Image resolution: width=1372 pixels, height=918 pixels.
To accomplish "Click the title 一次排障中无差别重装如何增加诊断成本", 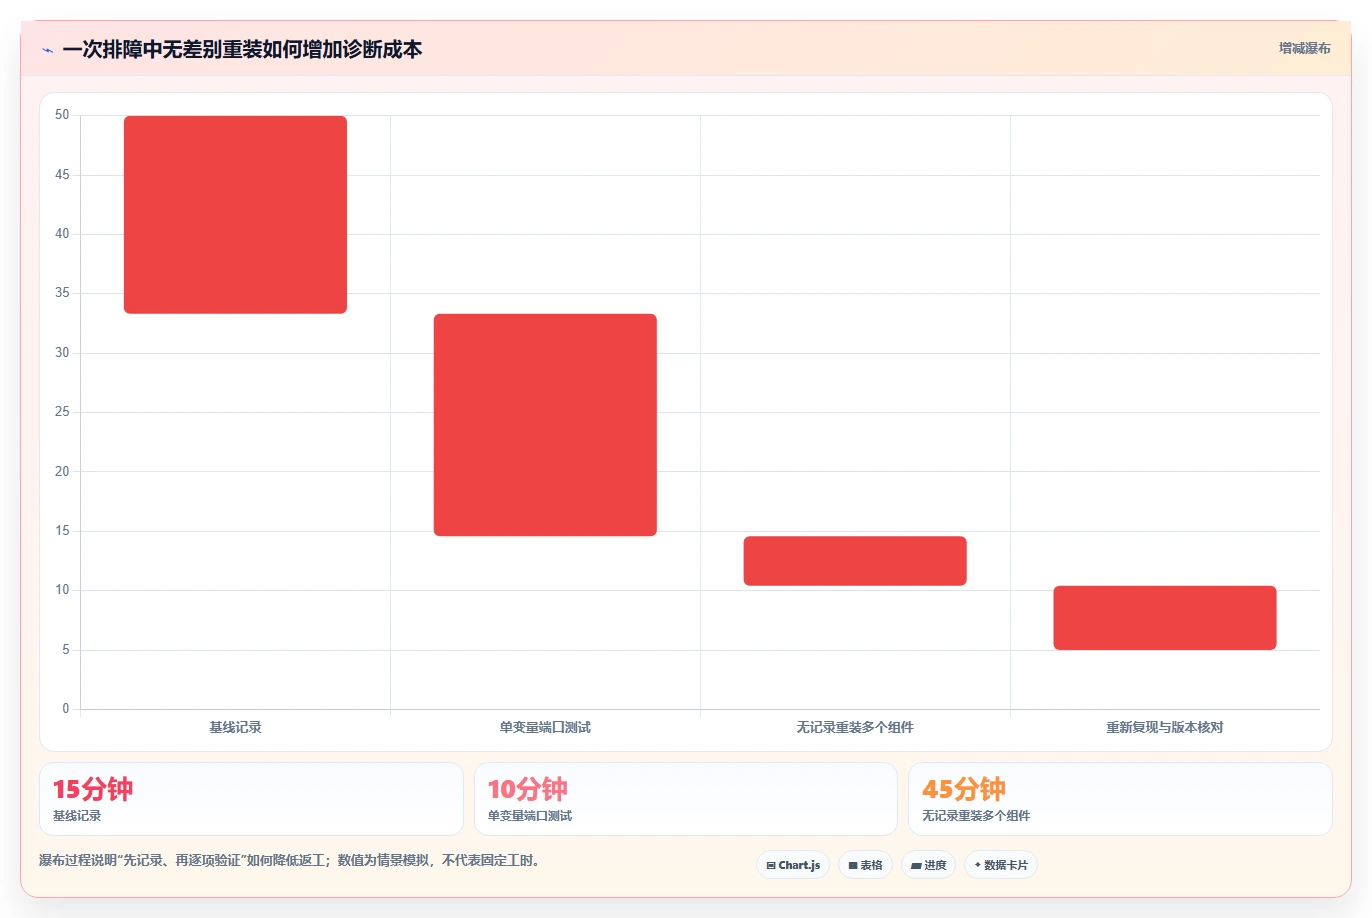I will pyautogui.click(x=242, y=49).
